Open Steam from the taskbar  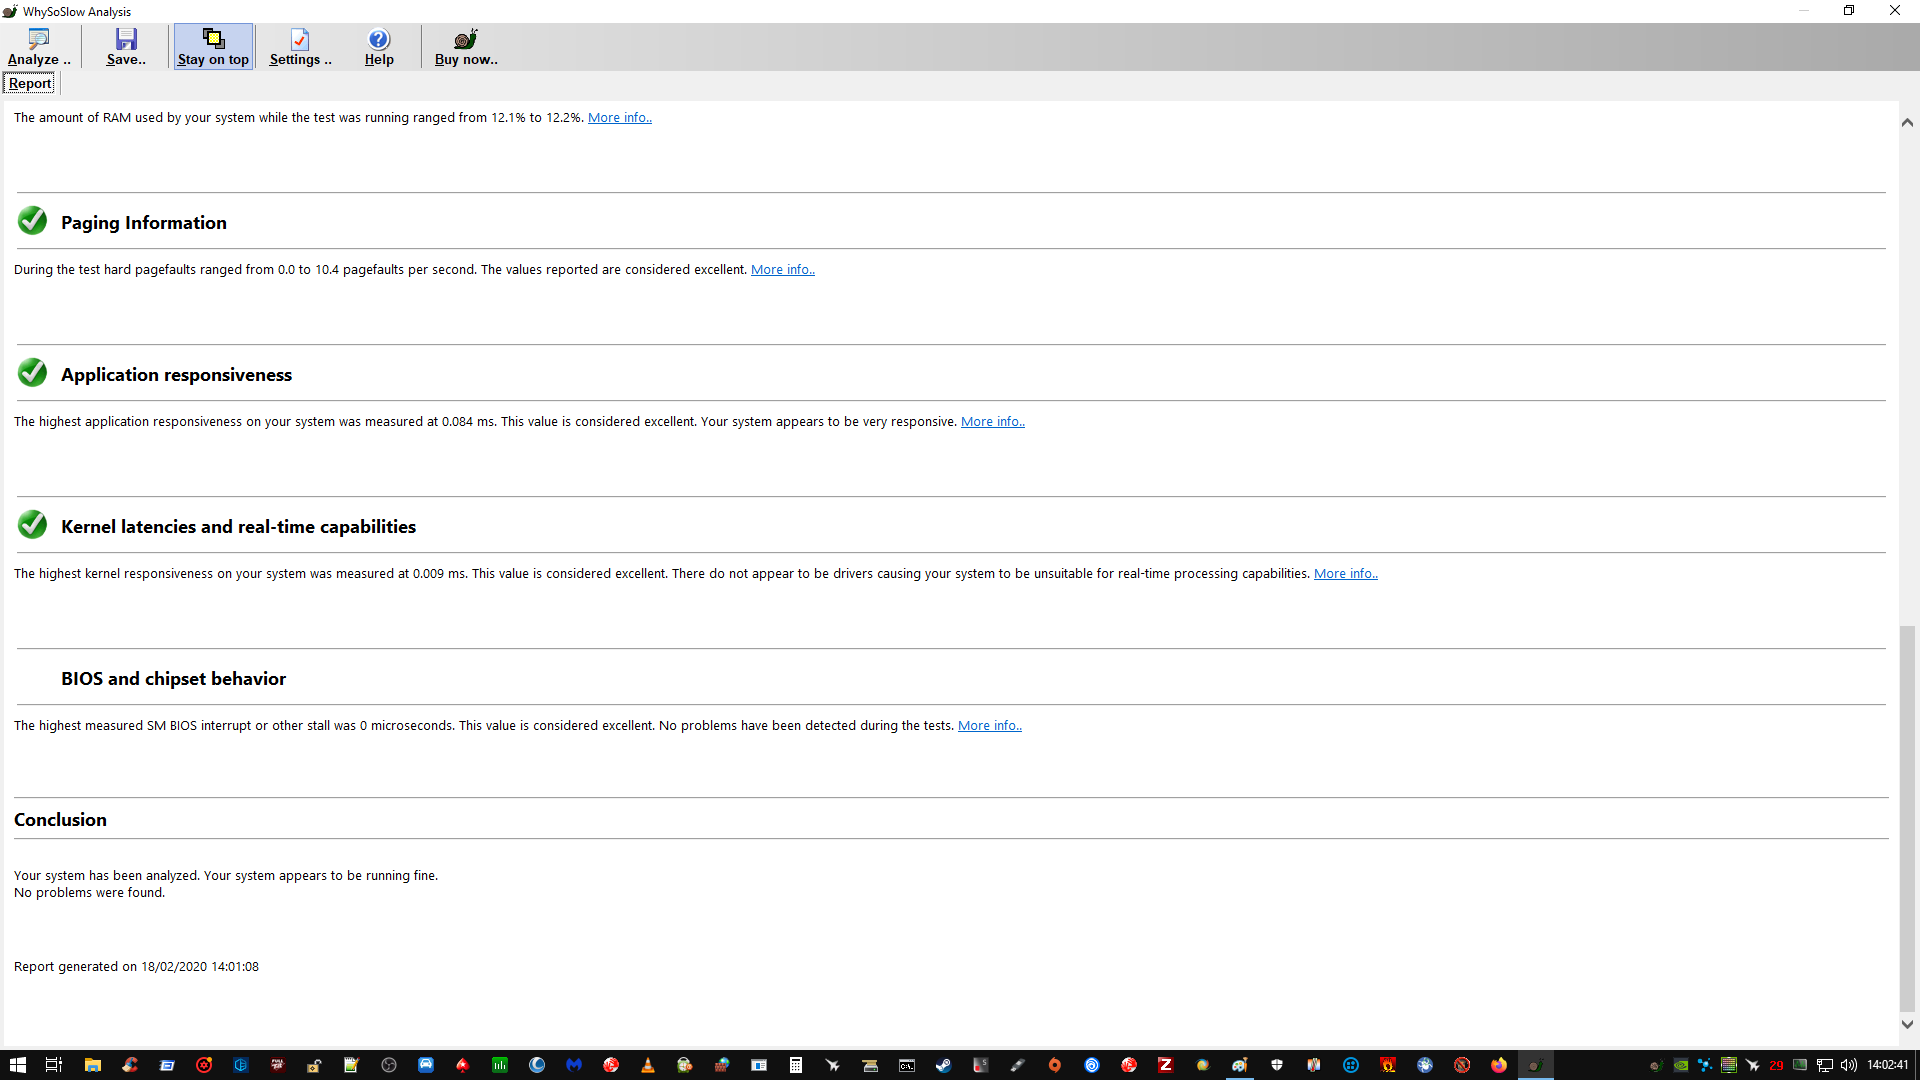[943, 1065]
